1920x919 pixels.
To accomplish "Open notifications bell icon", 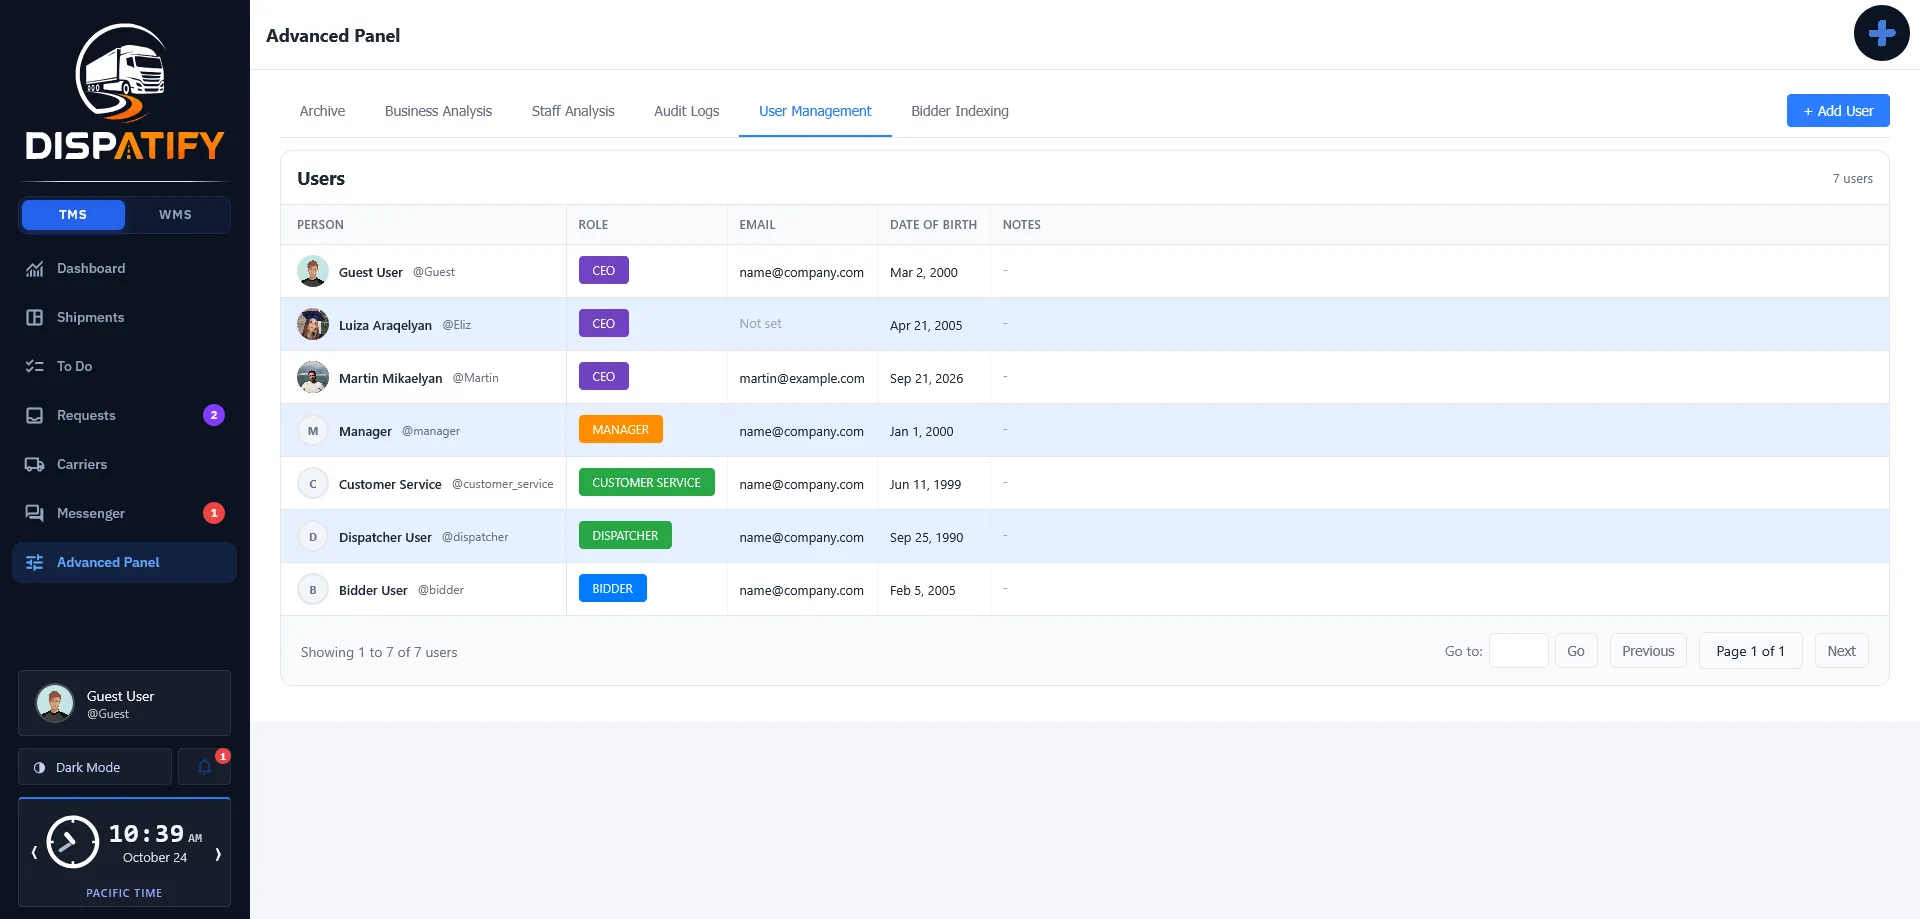I will pos(204,767).
